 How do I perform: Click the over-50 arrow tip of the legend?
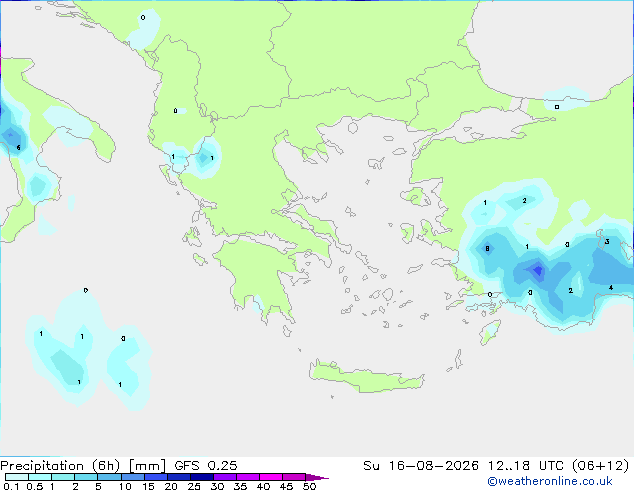(x=317, y=477)
